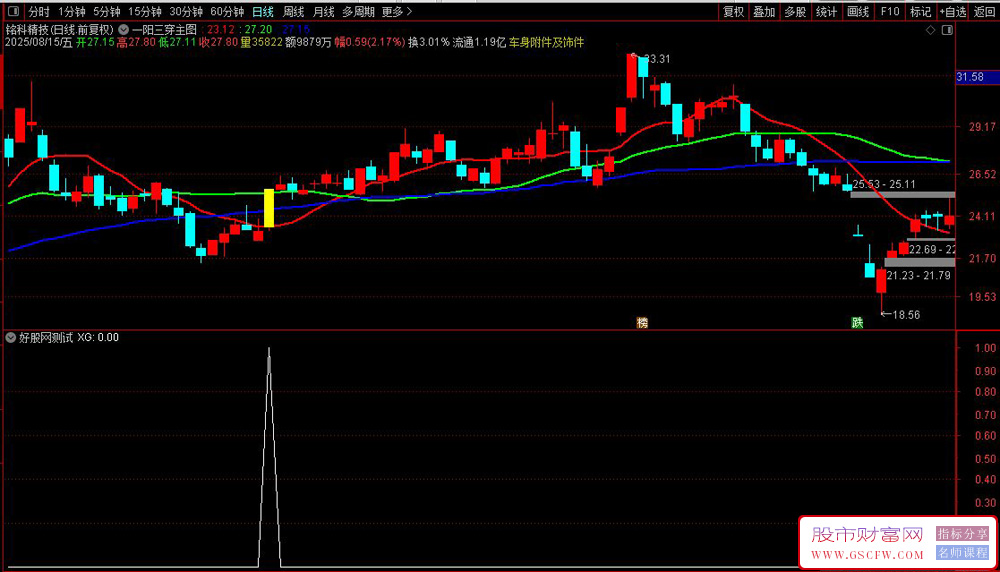The height and width of the screenshot is (572, 1000).
Task: Click the 车身附件及饰件 sector label
Action: tap(547, 42)
